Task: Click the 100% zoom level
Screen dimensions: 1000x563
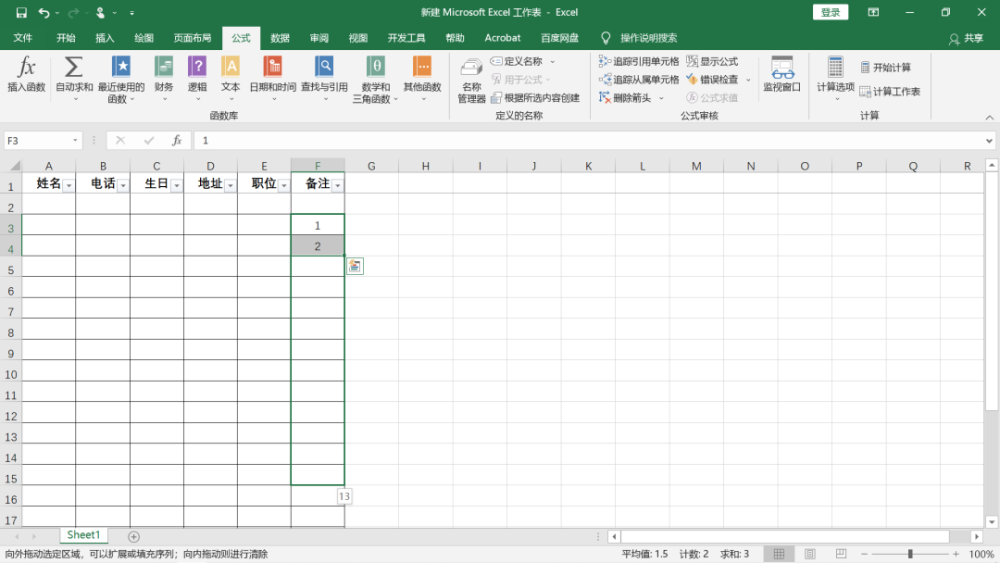Action: [x=981, y=554]
